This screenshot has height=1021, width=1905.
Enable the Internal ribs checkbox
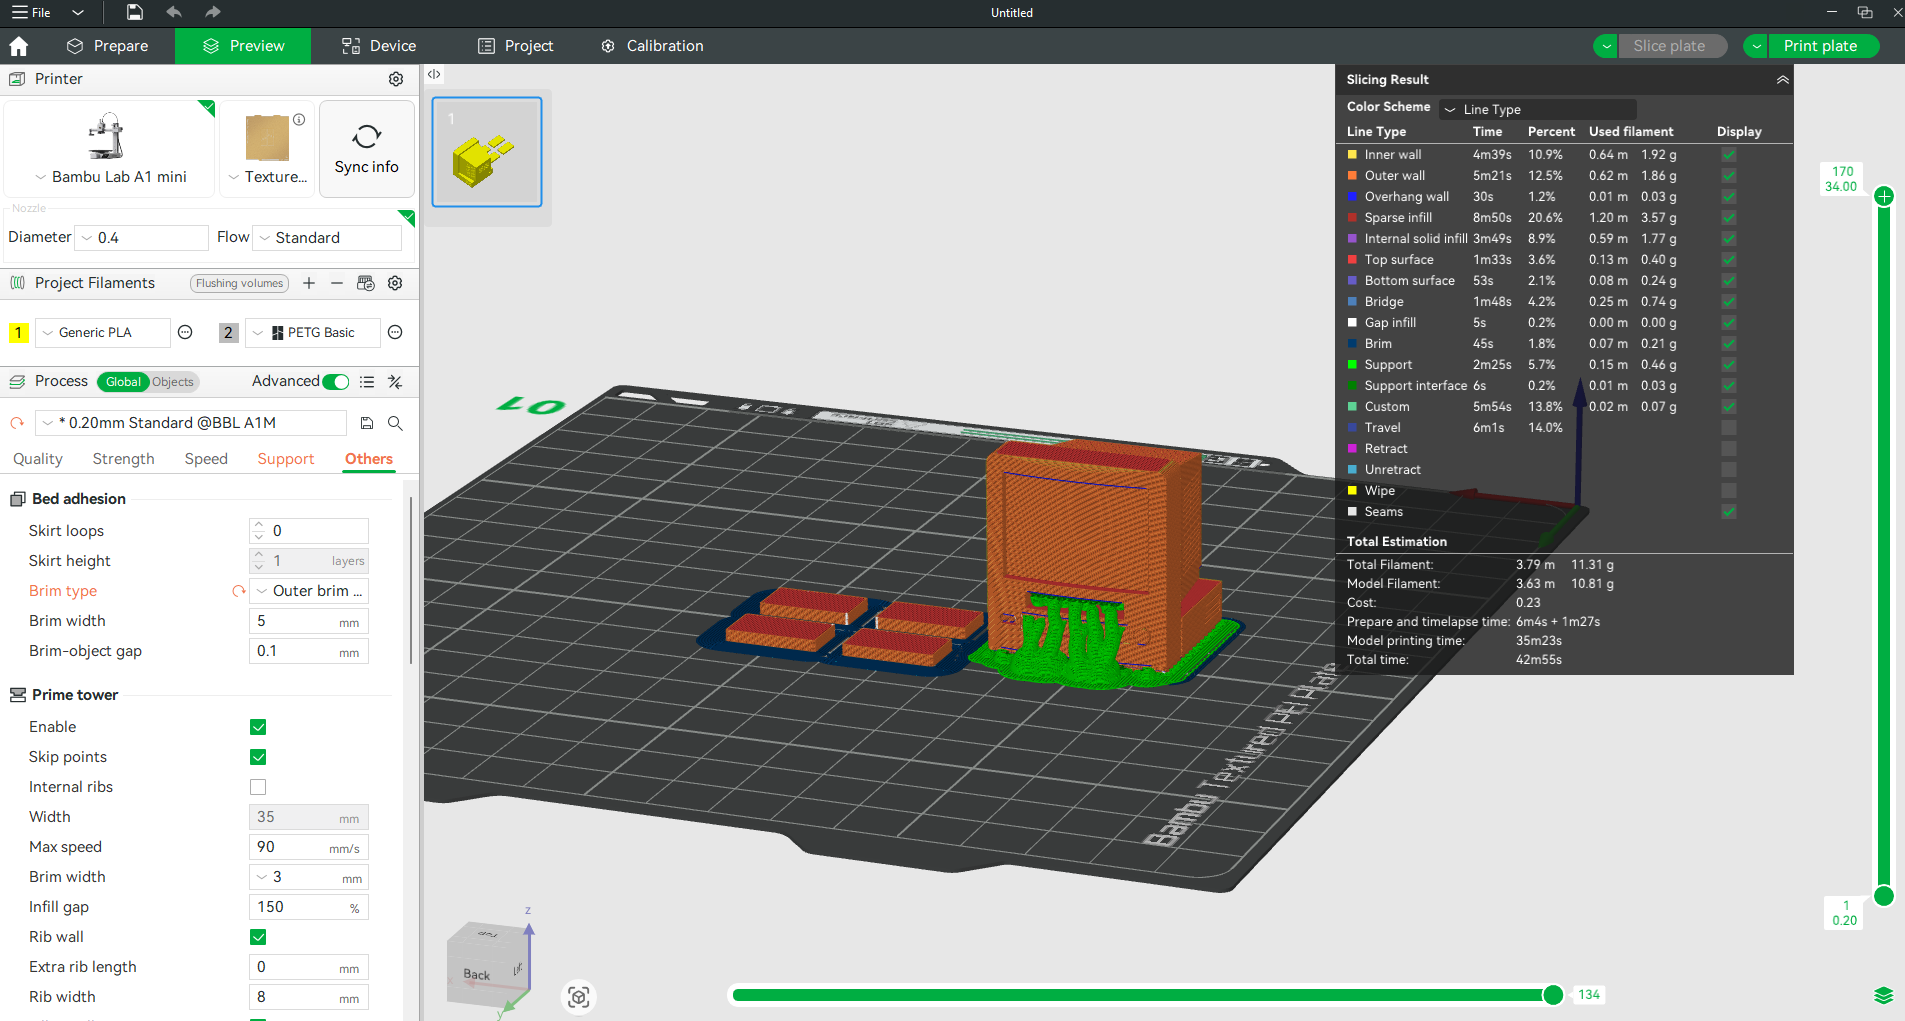tap(258, 787)
